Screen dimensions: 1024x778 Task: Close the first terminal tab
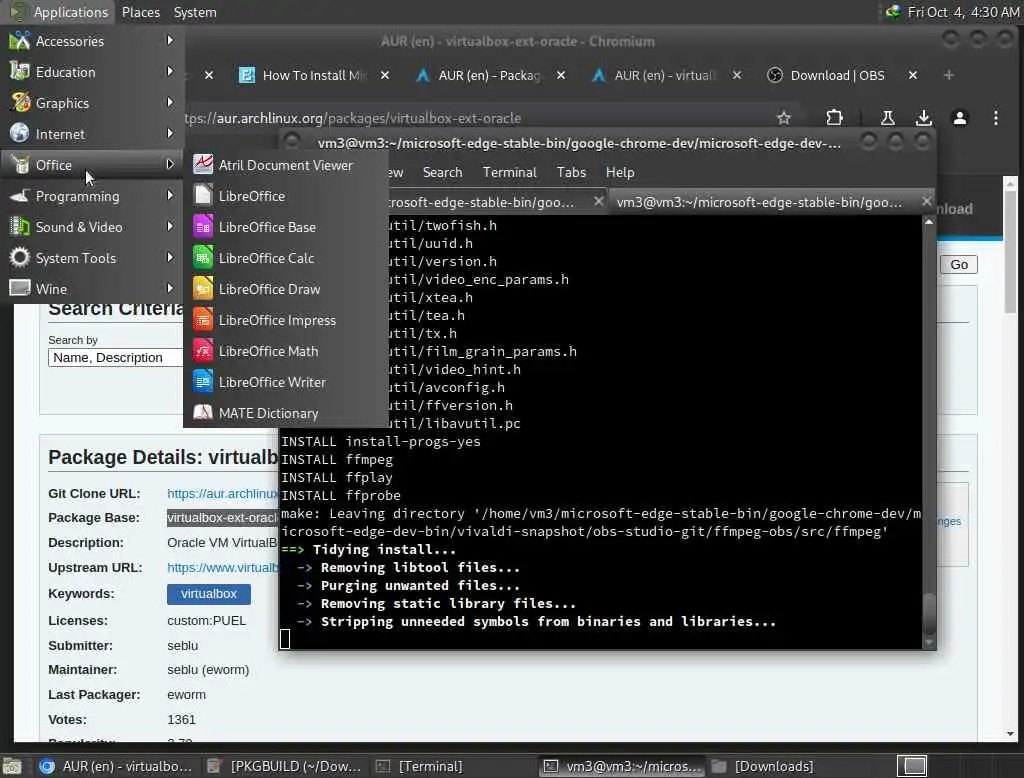click(x=598, y=202)
